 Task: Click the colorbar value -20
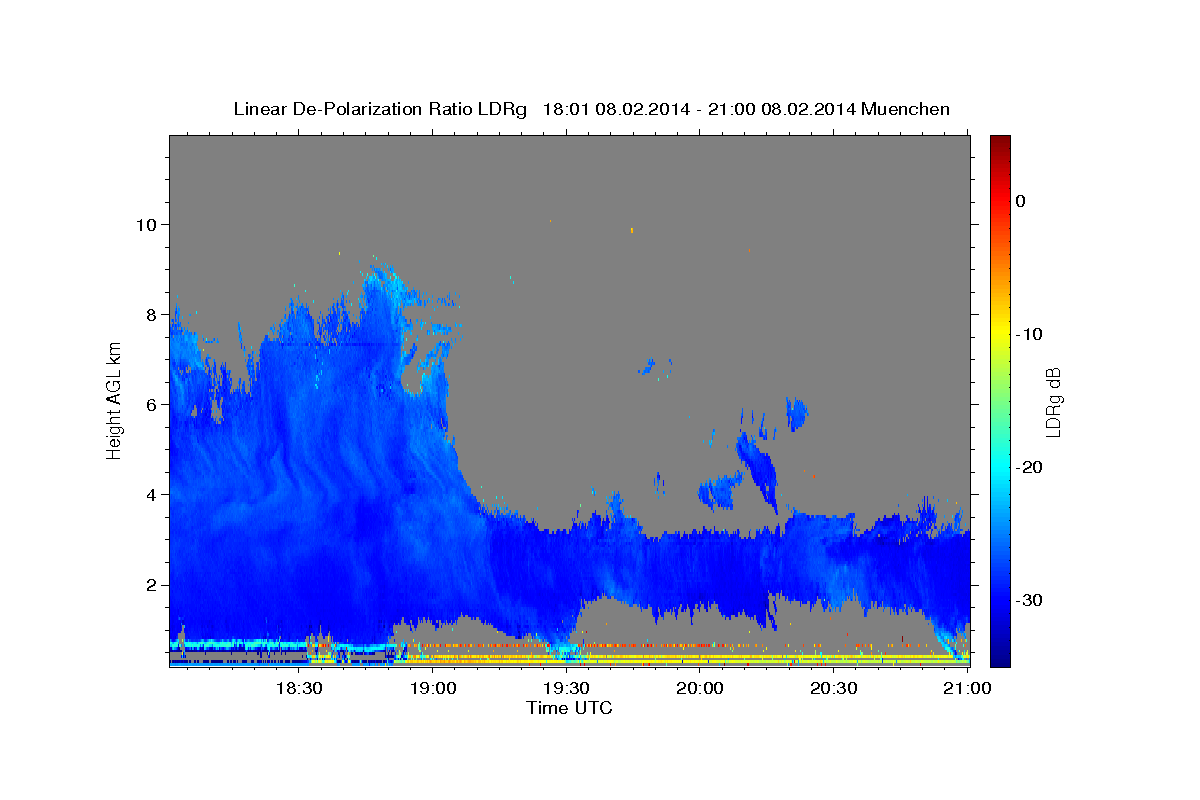1029,467
